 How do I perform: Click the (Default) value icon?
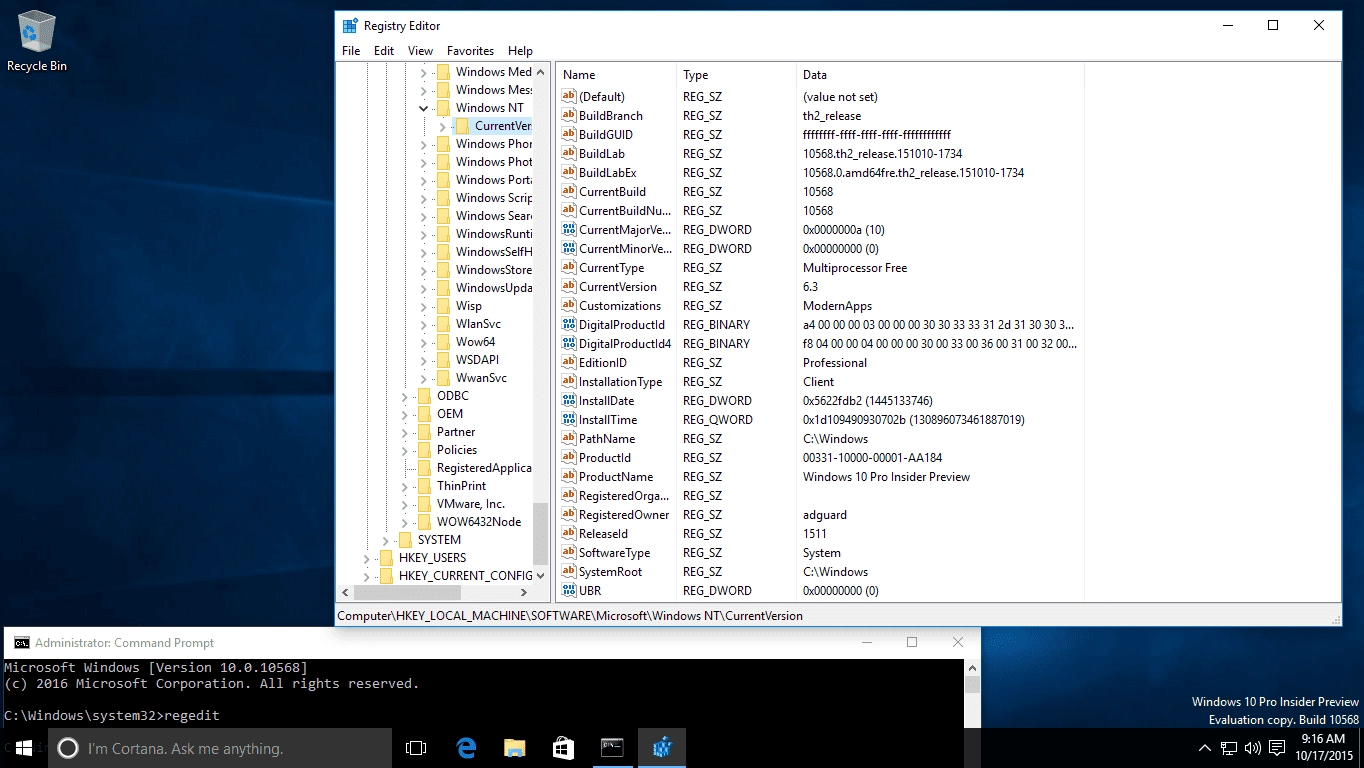click(x=569, y=97)
